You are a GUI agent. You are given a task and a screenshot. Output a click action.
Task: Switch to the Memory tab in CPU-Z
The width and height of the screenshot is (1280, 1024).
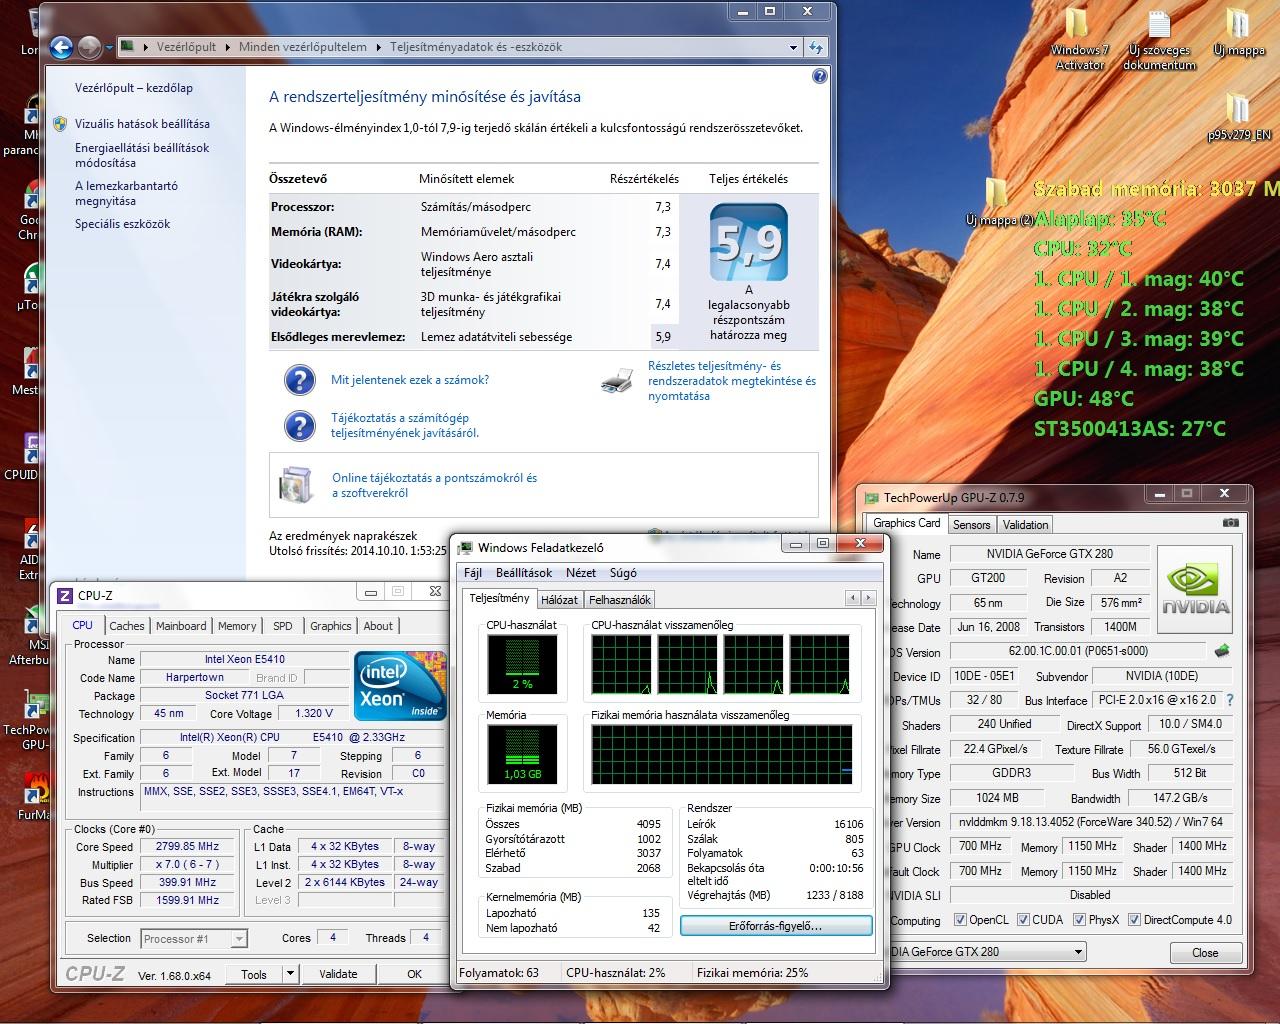pos(237,626)
